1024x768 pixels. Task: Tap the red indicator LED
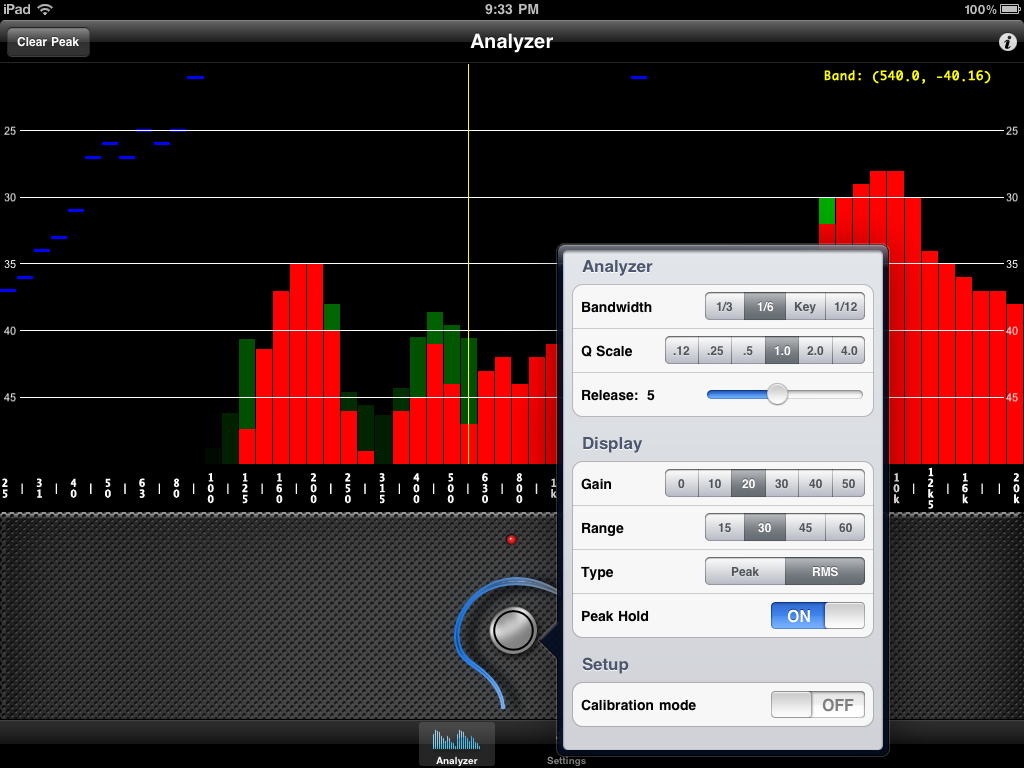click(x=512, y=540)
